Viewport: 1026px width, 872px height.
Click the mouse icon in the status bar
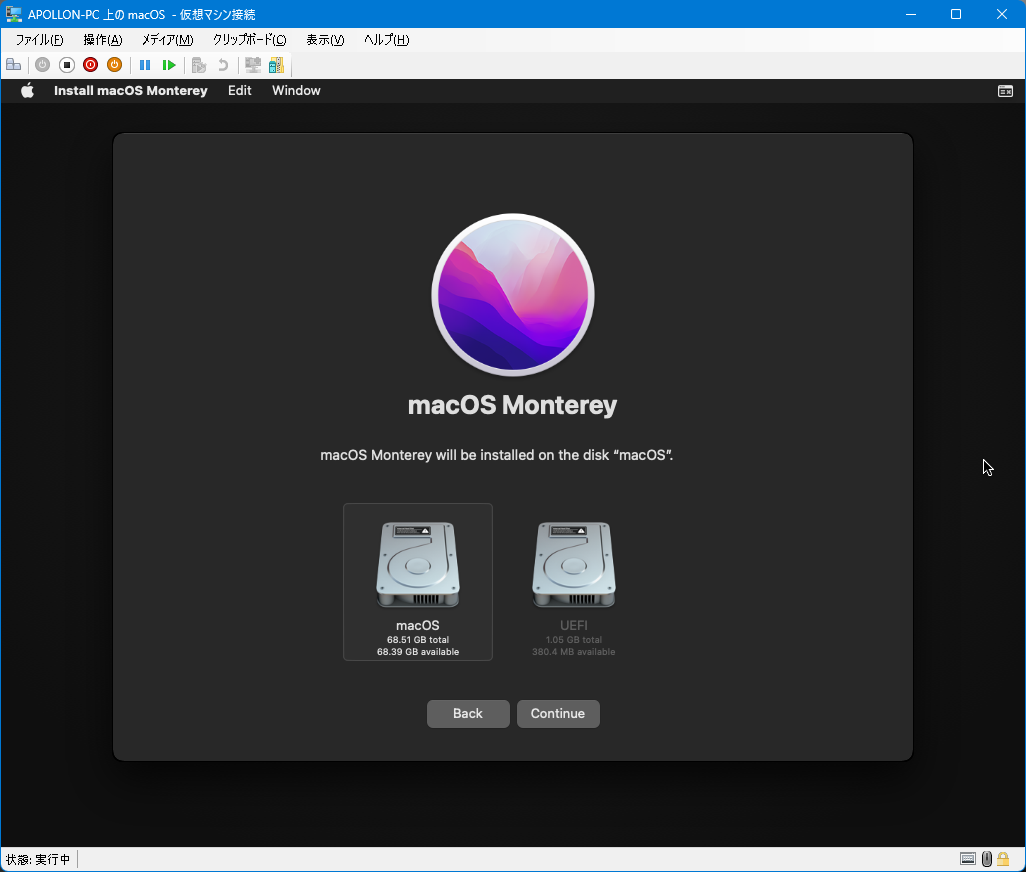click(987, 859)
